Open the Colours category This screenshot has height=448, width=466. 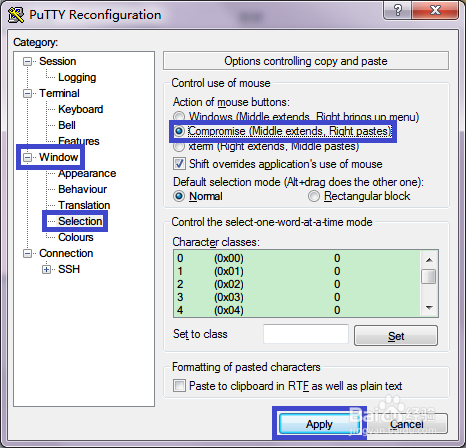pos(76,237)
